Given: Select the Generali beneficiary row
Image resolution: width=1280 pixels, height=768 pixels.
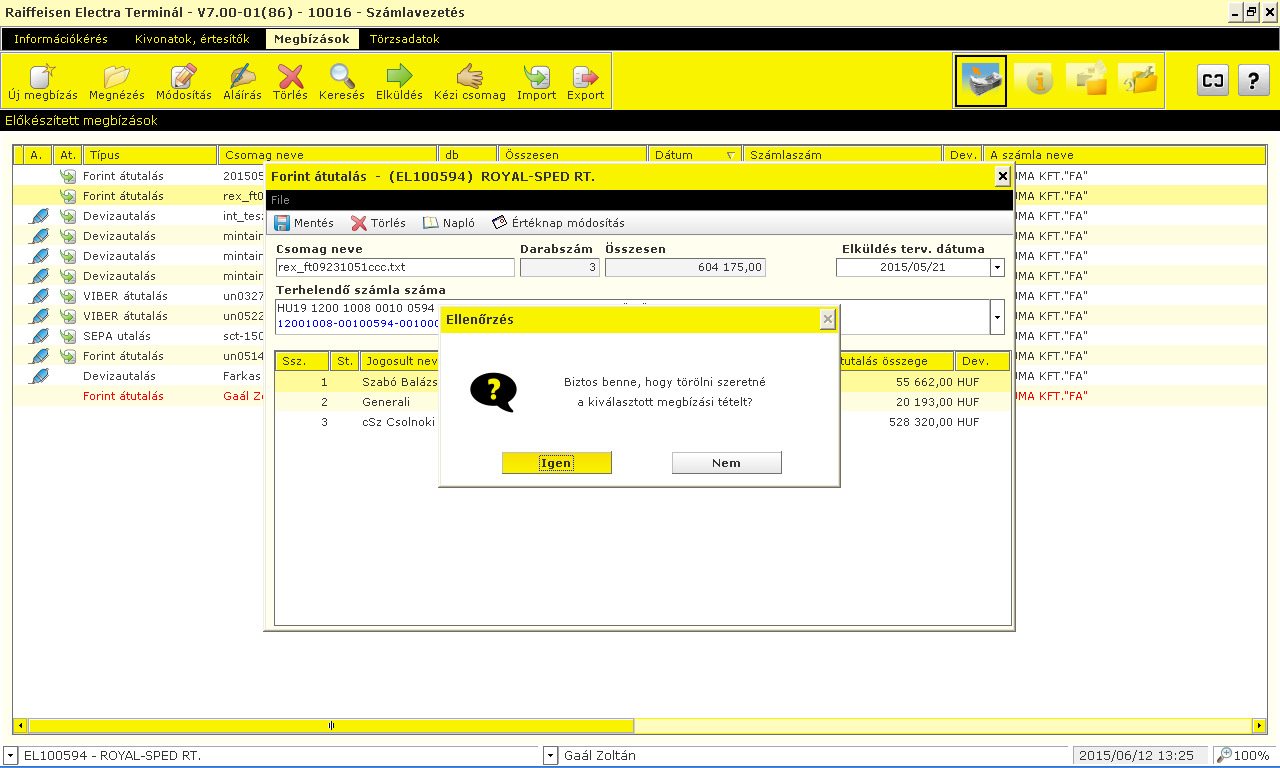Looking at the screenshot, I should [x=643, y=402].
